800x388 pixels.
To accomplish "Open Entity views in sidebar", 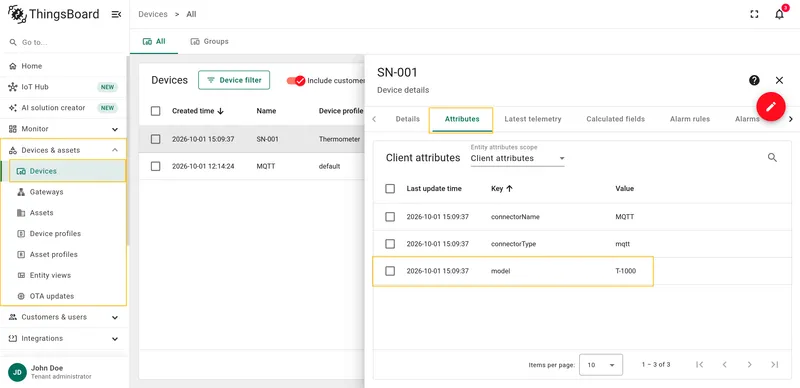I will click(x=63, y=275).
